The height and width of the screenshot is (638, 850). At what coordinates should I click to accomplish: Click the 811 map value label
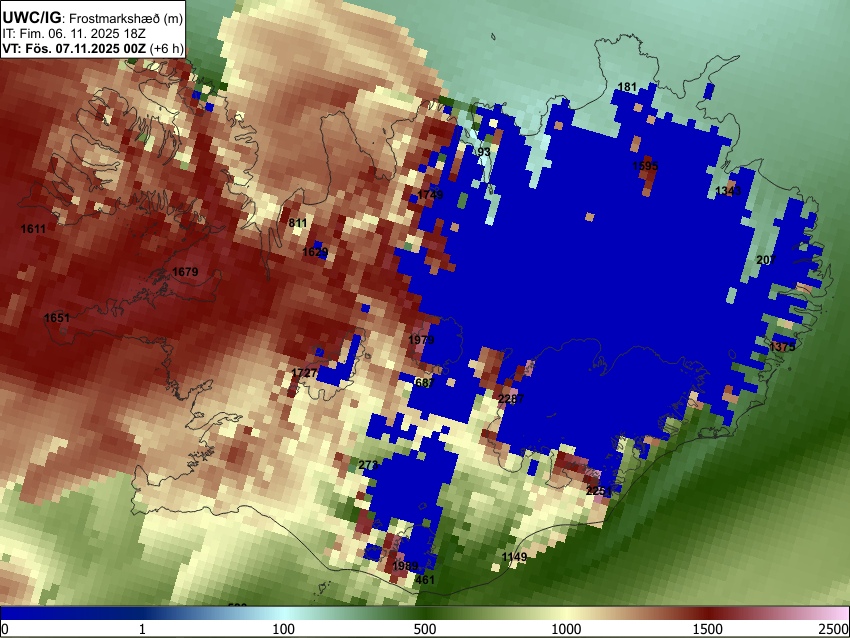click(298, 223)
